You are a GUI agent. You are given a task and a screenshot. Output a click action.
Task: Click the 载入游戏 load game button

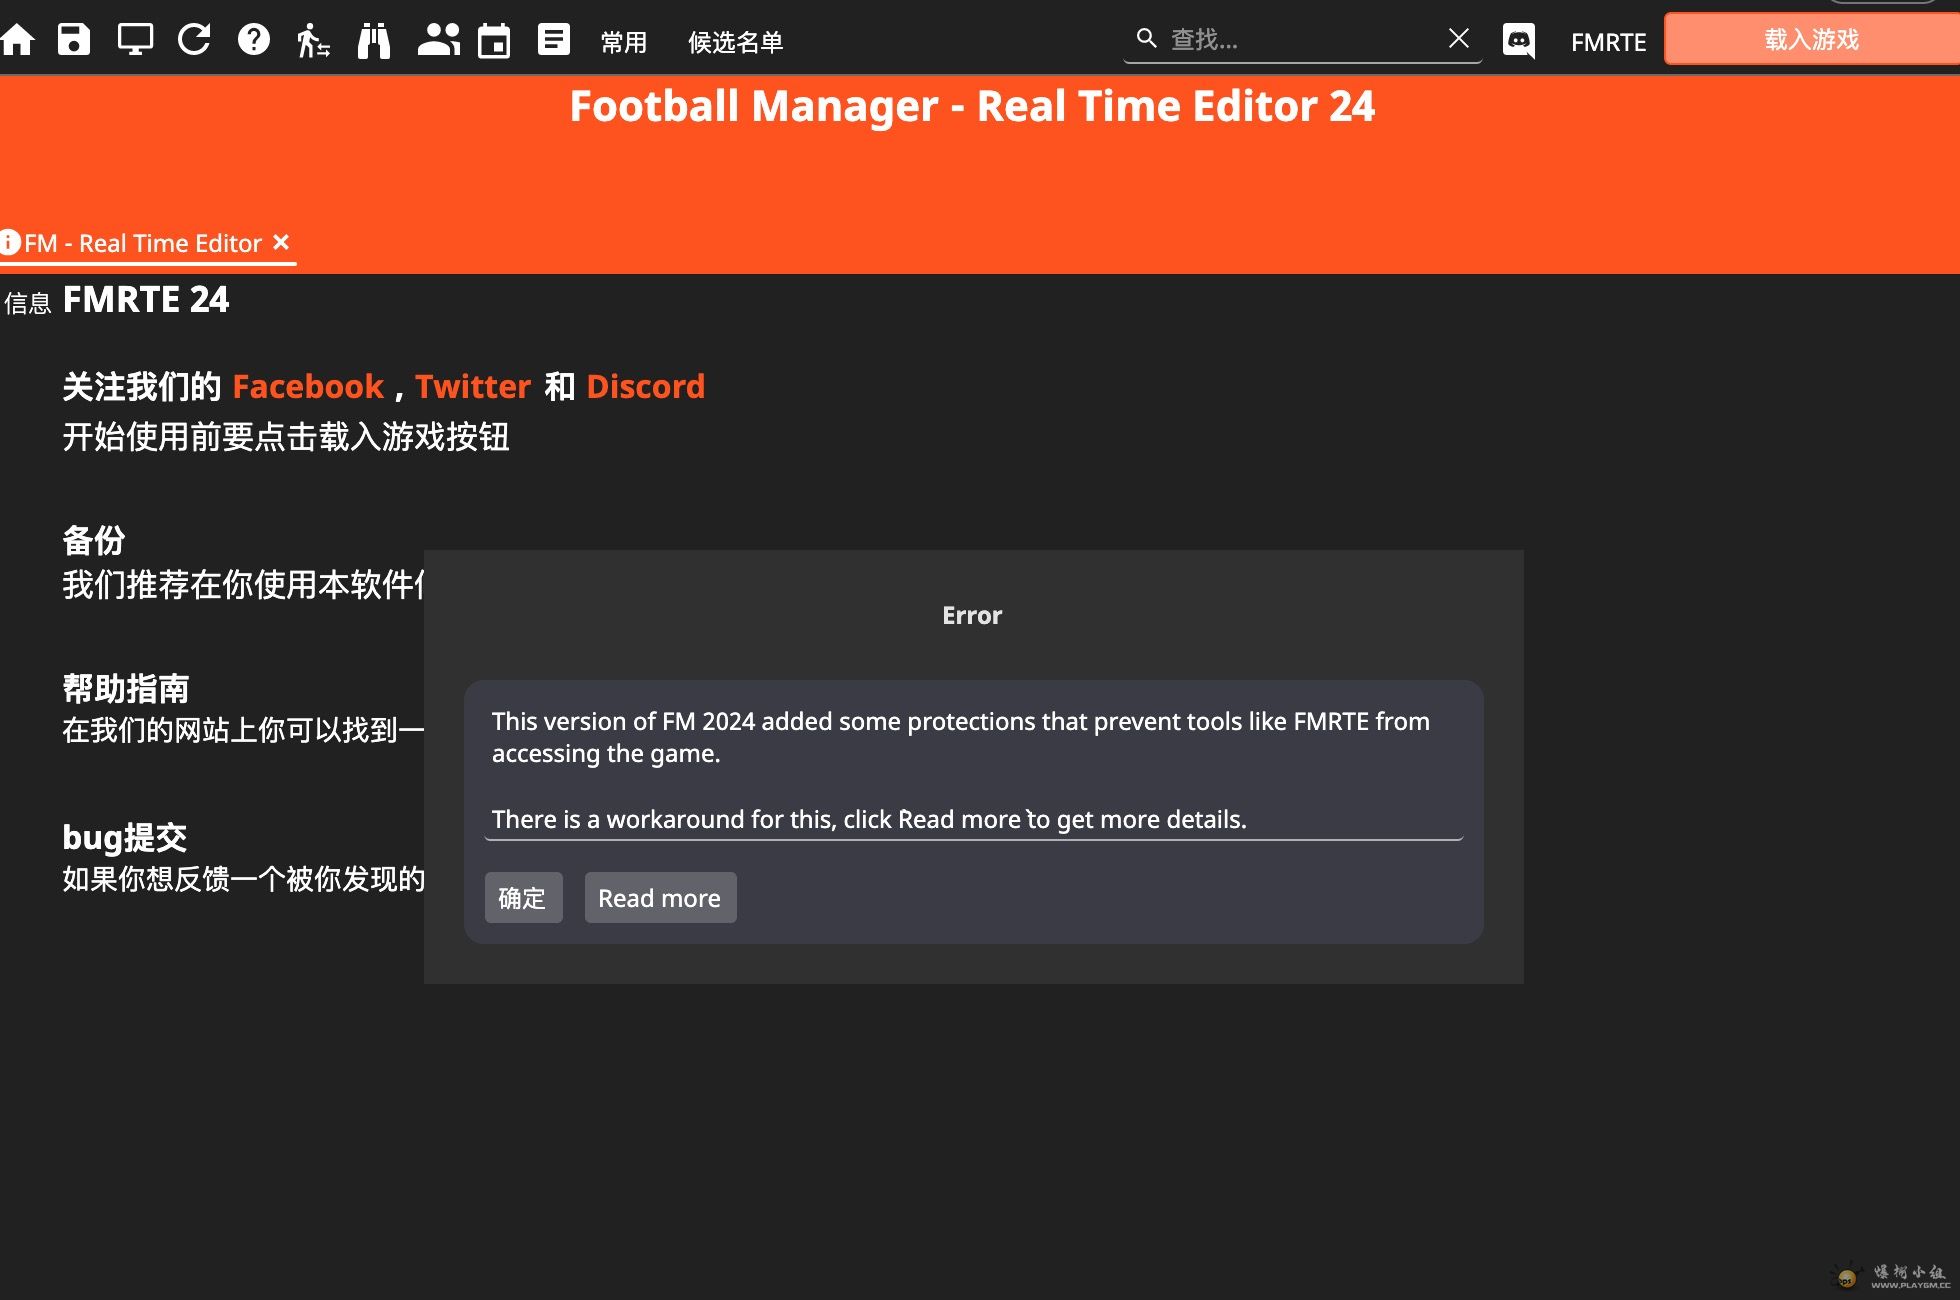tap(1812, 39)
